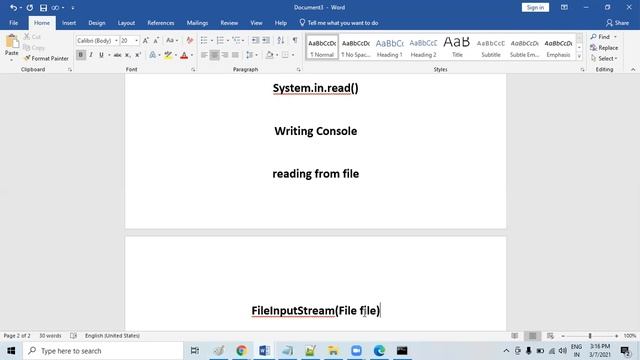The height and width of the screenshot is (360, 640).
Task: Click the bullets list icon
Action: click(x=204, y=40)
